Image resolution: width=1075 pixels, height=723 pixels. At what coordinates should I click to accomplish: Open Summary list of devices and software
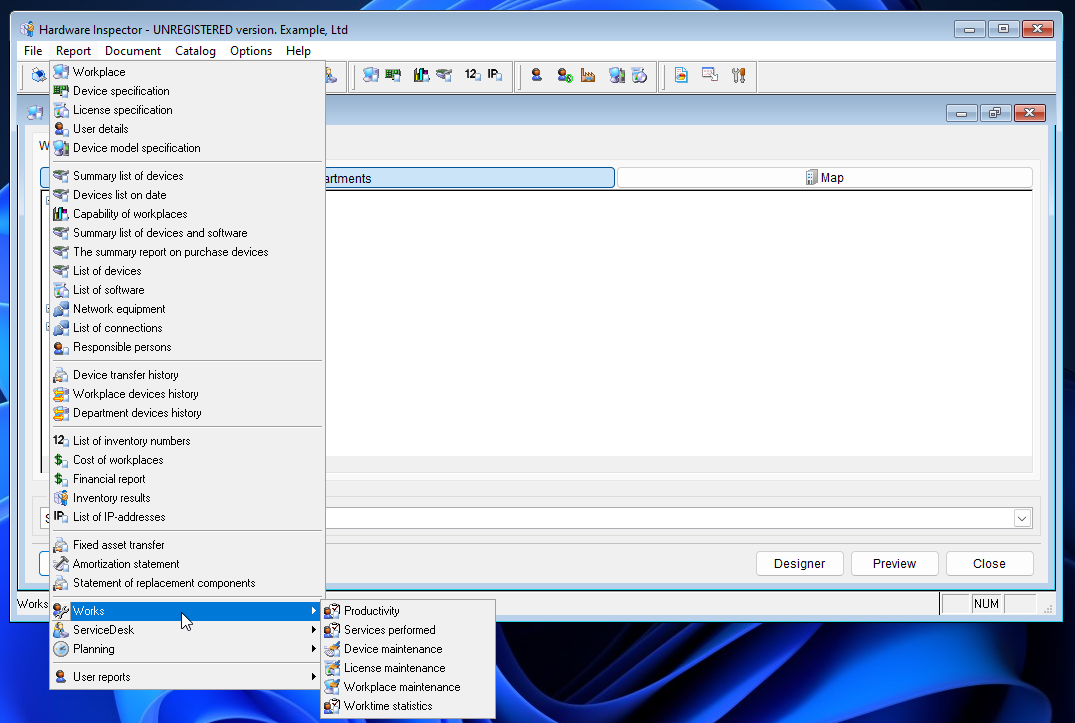pyautogui.click(x=187, y=233)
